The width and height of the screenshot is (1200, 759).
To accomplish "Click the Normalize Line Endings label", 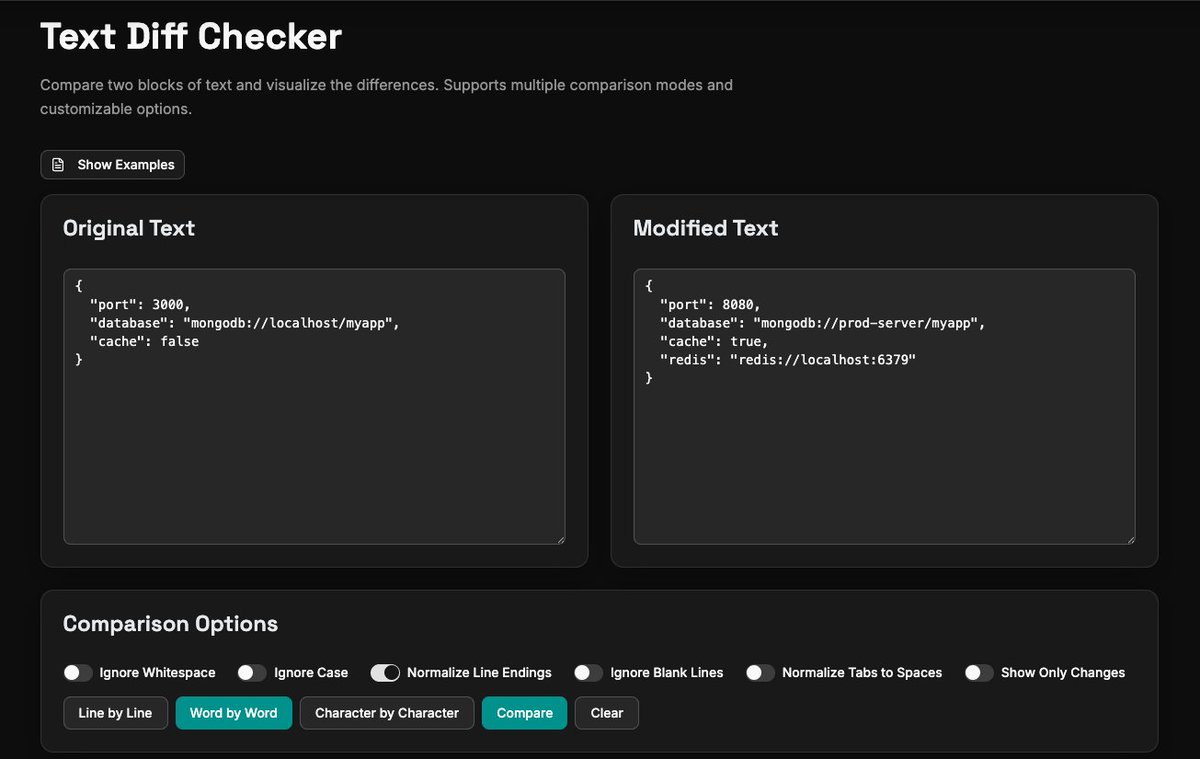I will click(479, 673).
